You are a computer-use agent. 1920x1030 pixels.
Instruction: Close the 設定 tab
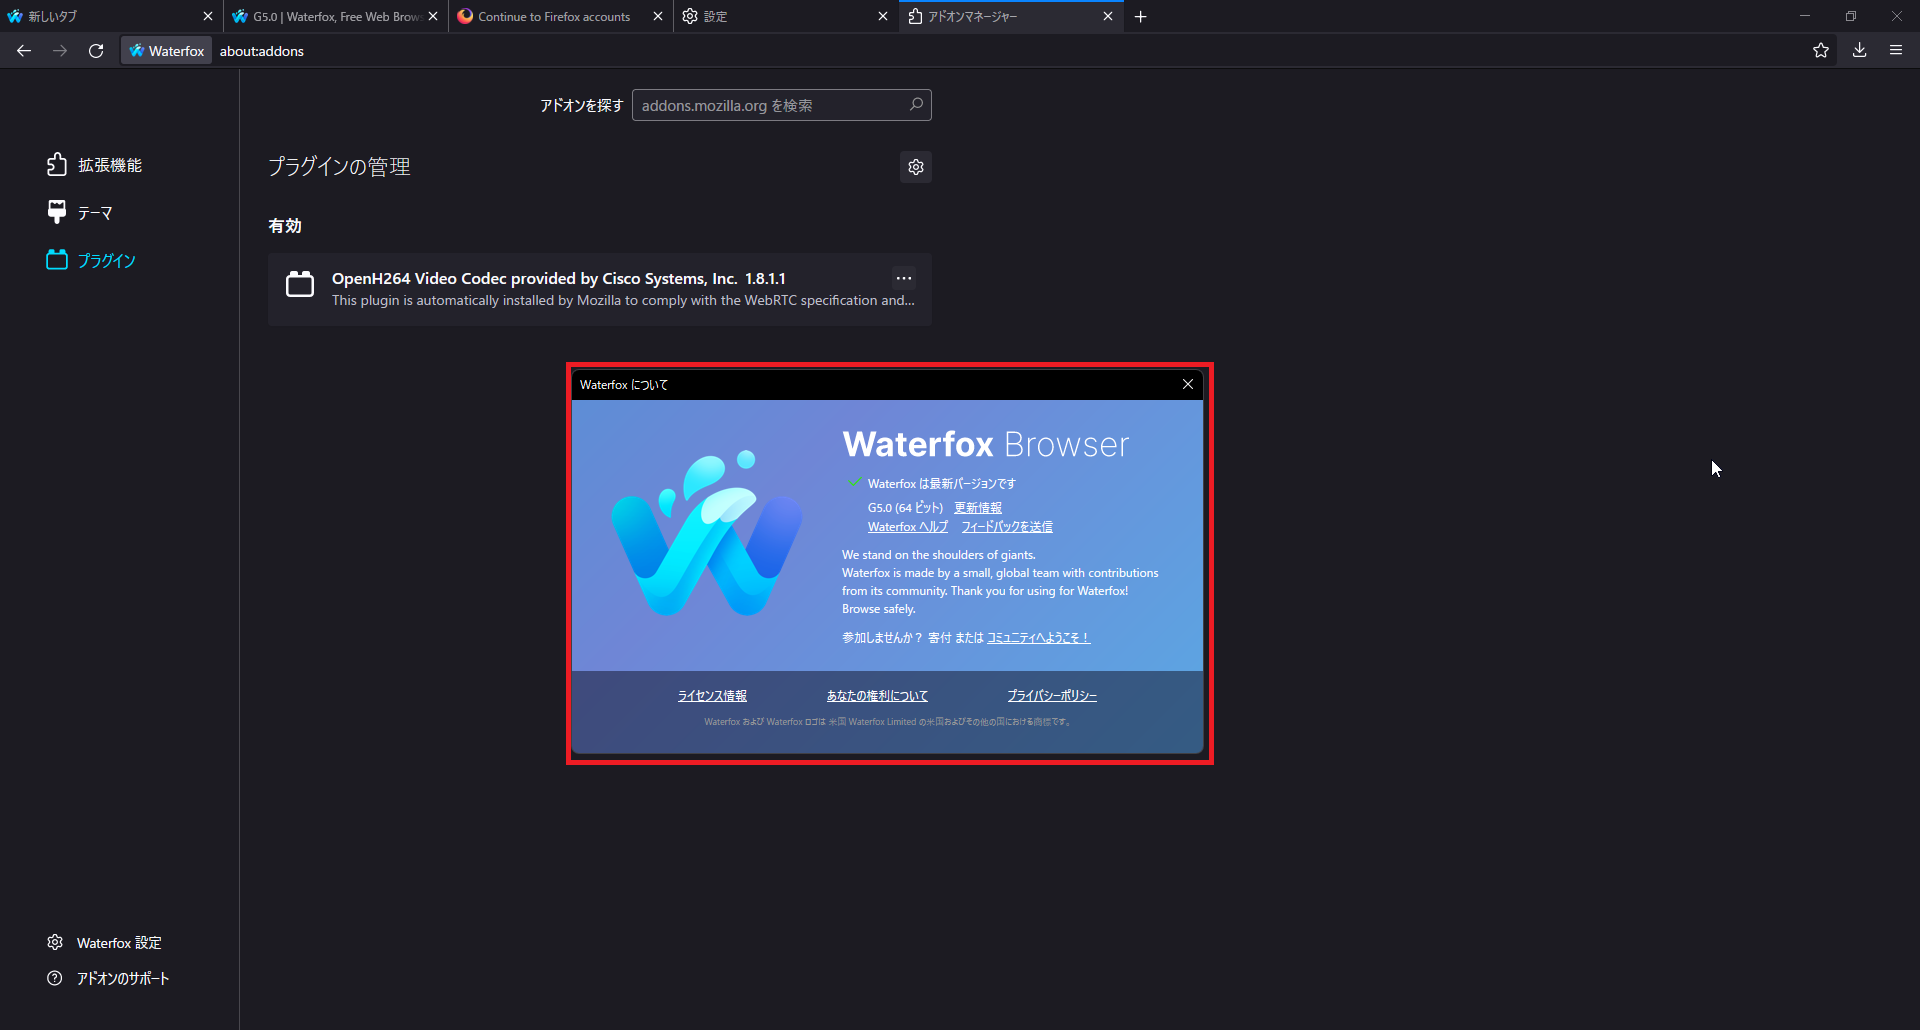(883, 16)
